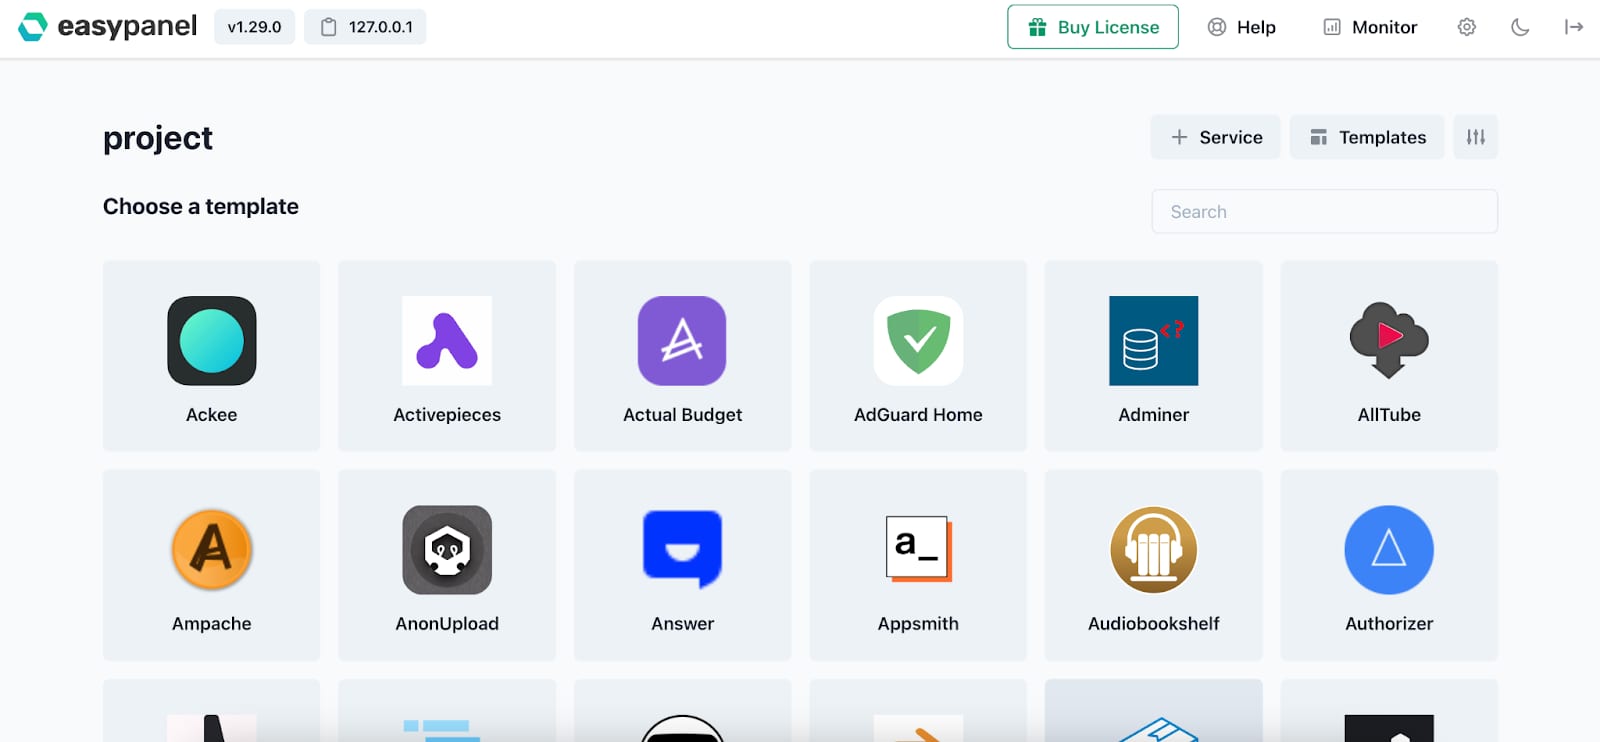The height and width of the screenshot is (742, 1600).
Task: Select the Activepieces template icon
Action: pos(446,341)
